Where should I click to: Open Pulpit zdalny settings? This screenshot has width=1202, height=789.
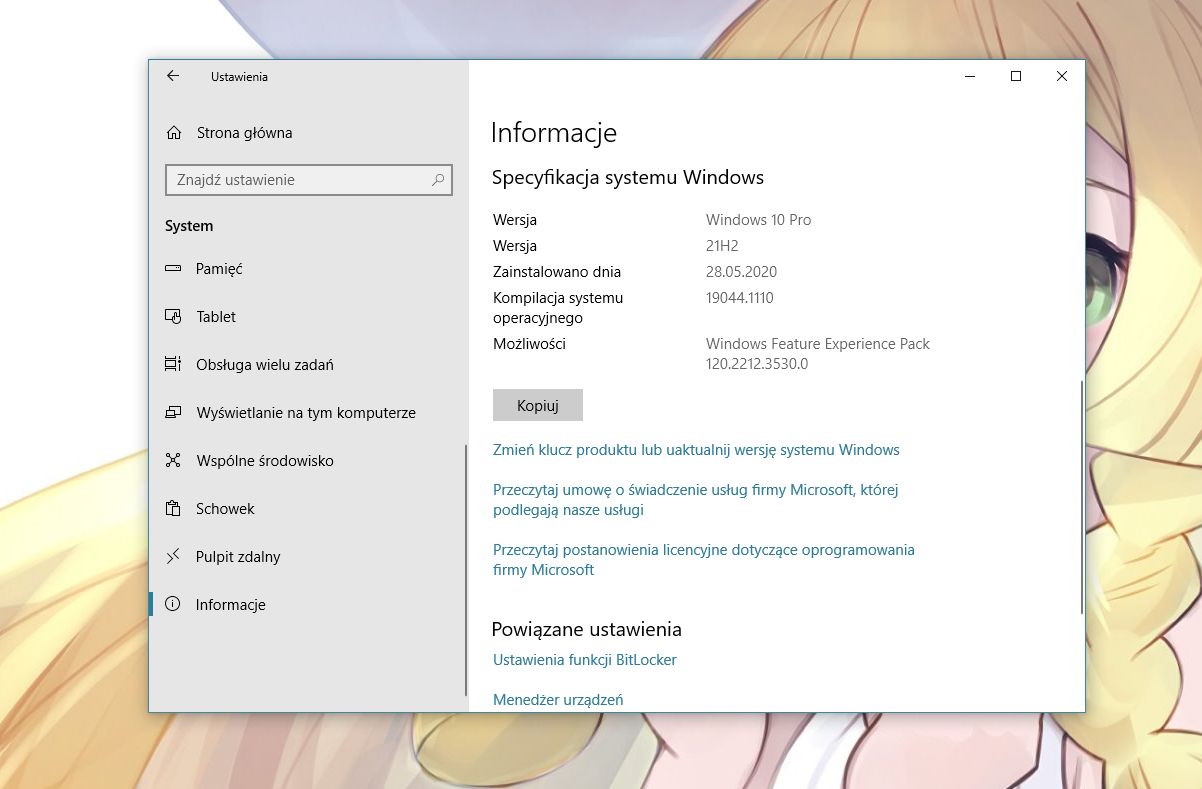pos(308,557)
